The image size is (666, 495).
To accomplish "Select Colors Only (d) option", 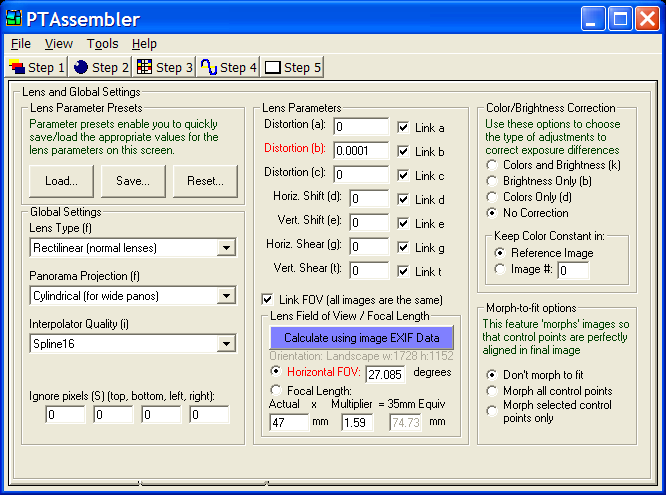I will pos(491,197).
